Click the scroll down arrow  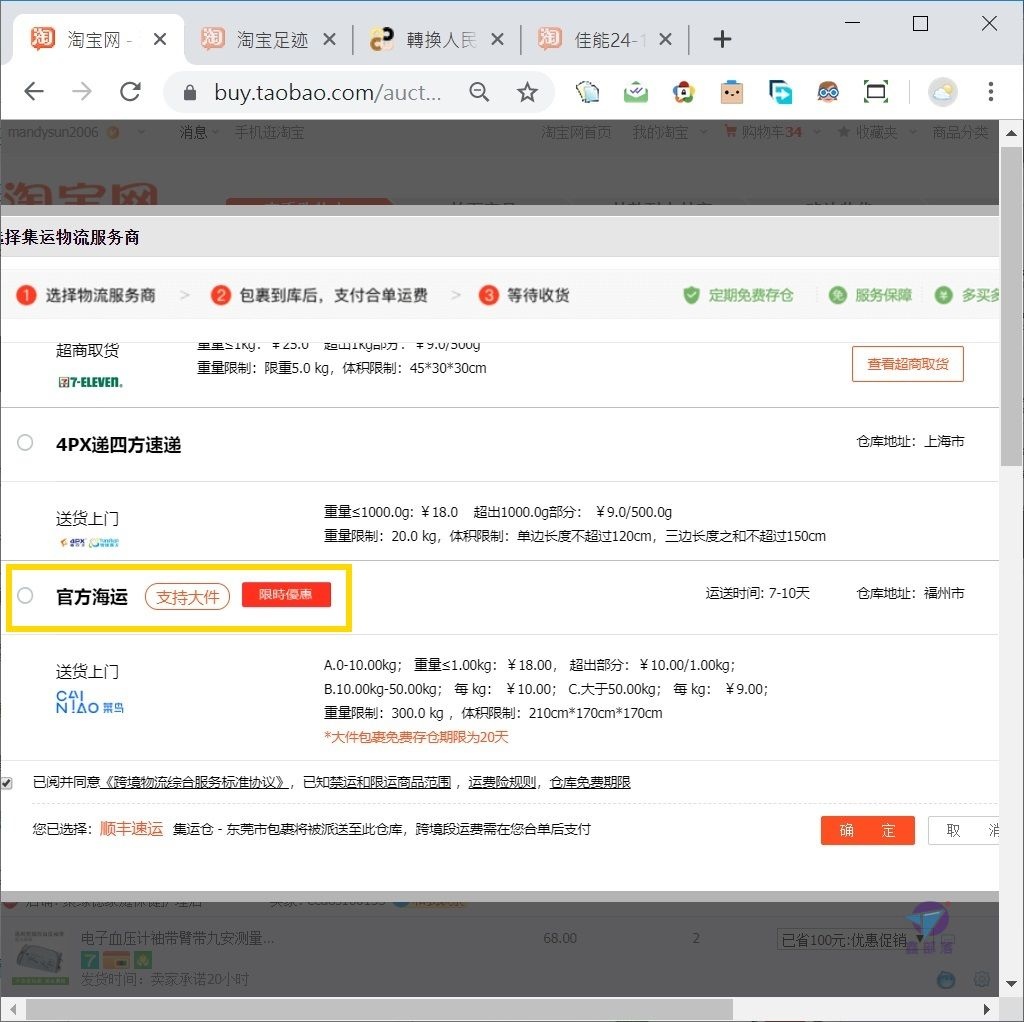(x=1011, y=983)
